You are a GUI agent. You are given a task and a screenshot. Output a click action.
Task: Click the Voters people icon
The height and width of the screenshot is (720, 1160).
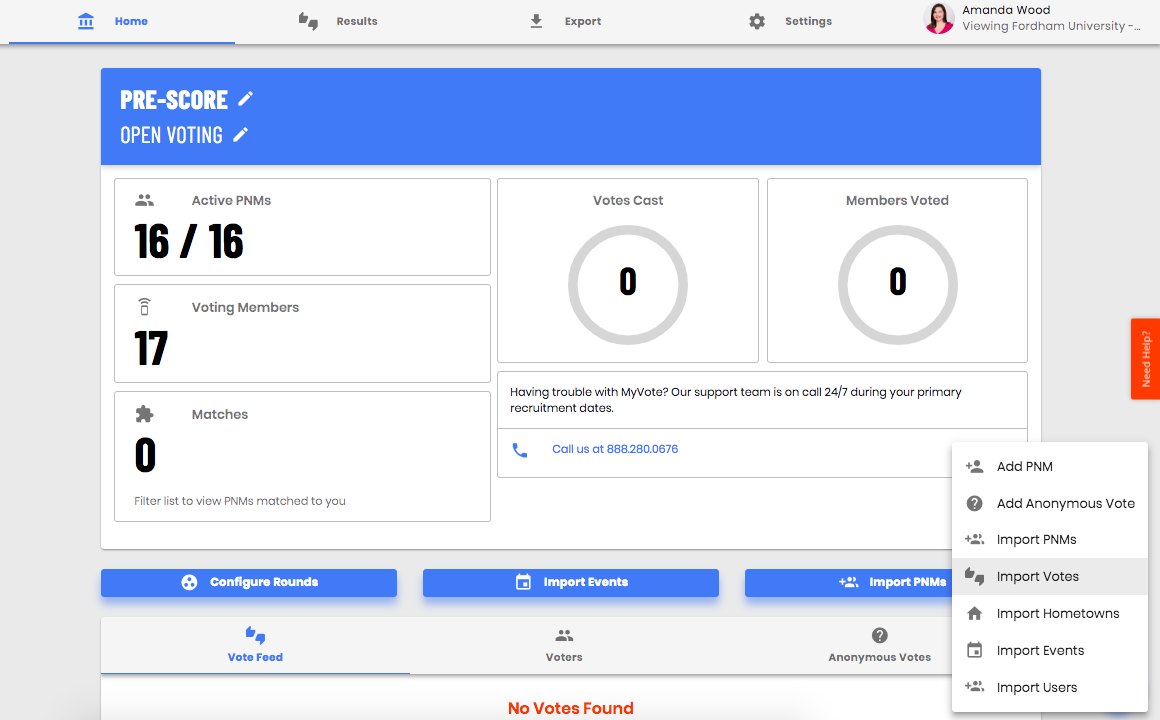click(x=564, y=636)
